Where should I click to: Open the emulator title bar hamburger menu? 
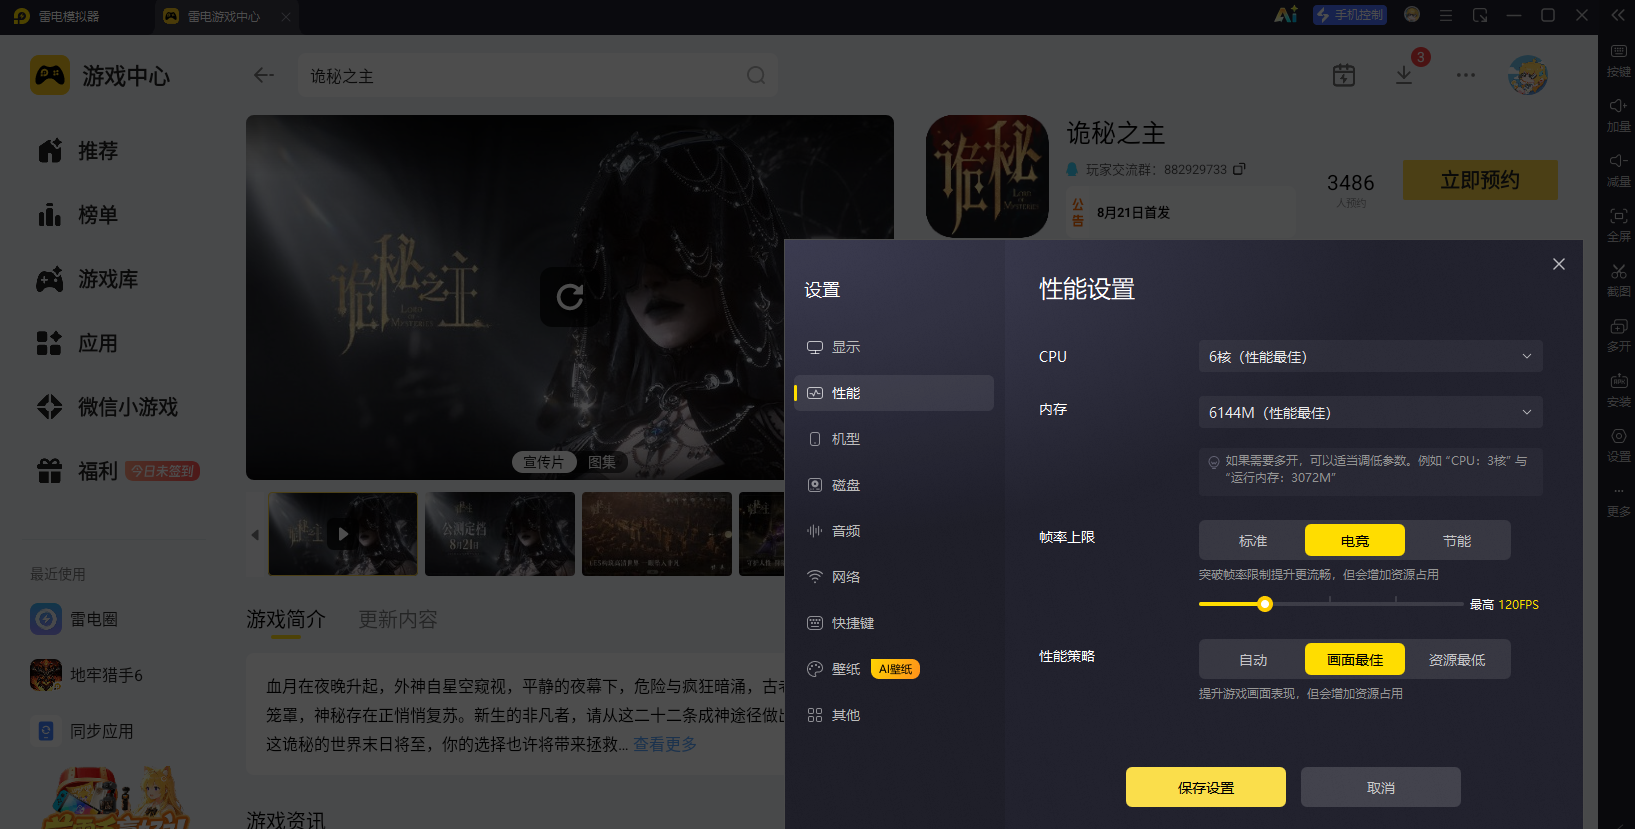(1446, 15)
